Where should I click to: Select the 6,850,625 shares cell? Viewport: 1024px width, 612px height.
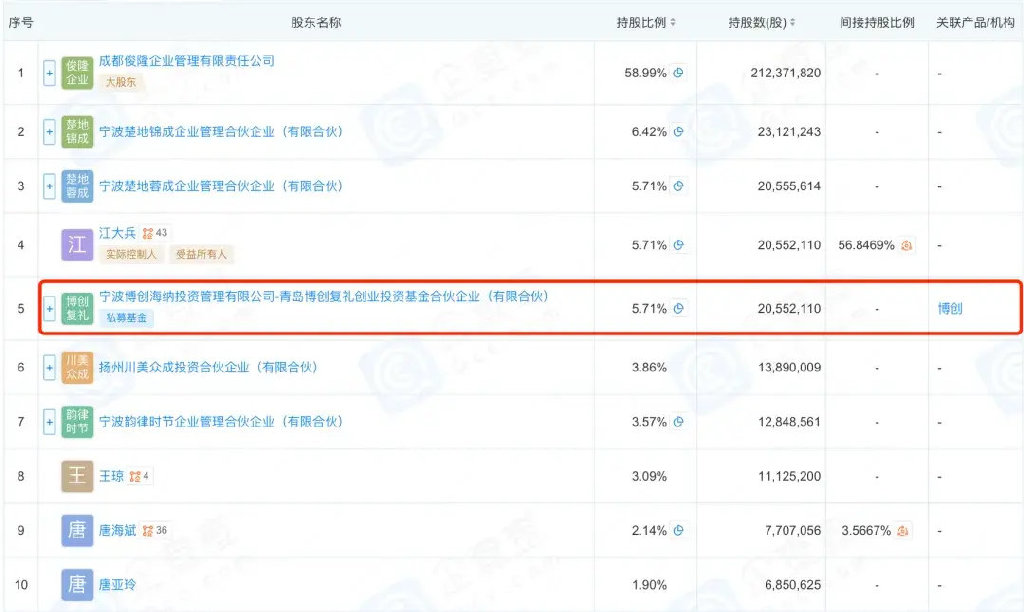793,585
